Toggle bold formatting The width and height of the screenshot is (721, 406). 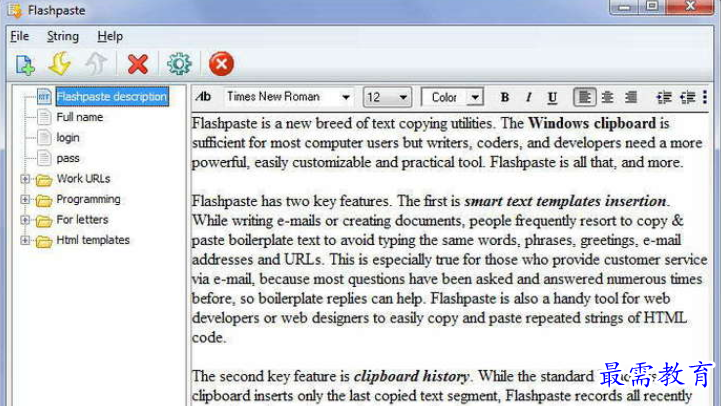(x=505, y=97)
